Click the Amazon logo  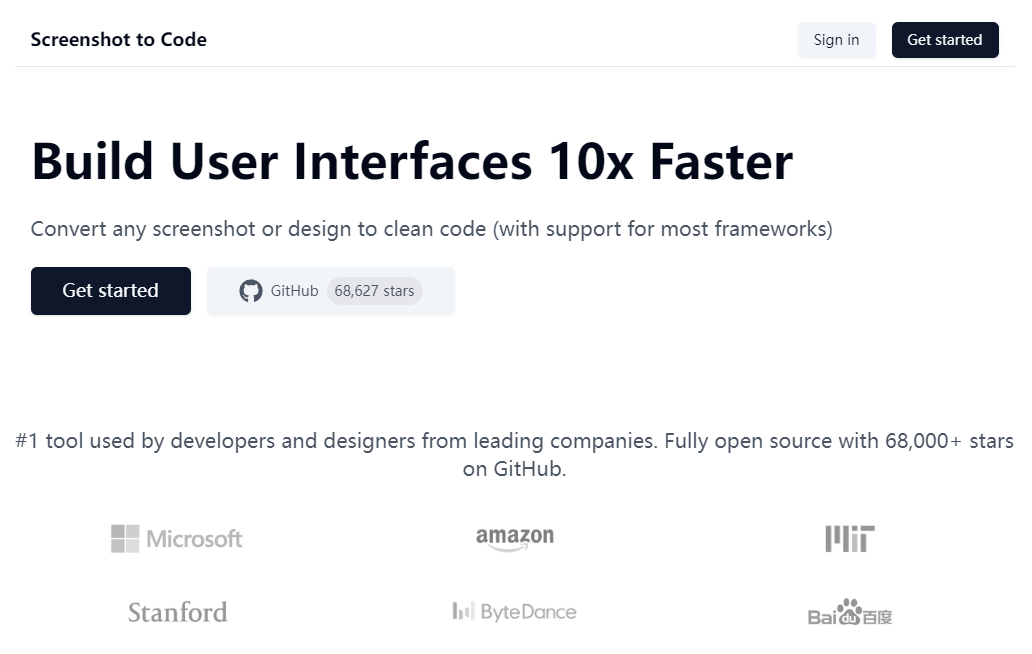point(515,538)
